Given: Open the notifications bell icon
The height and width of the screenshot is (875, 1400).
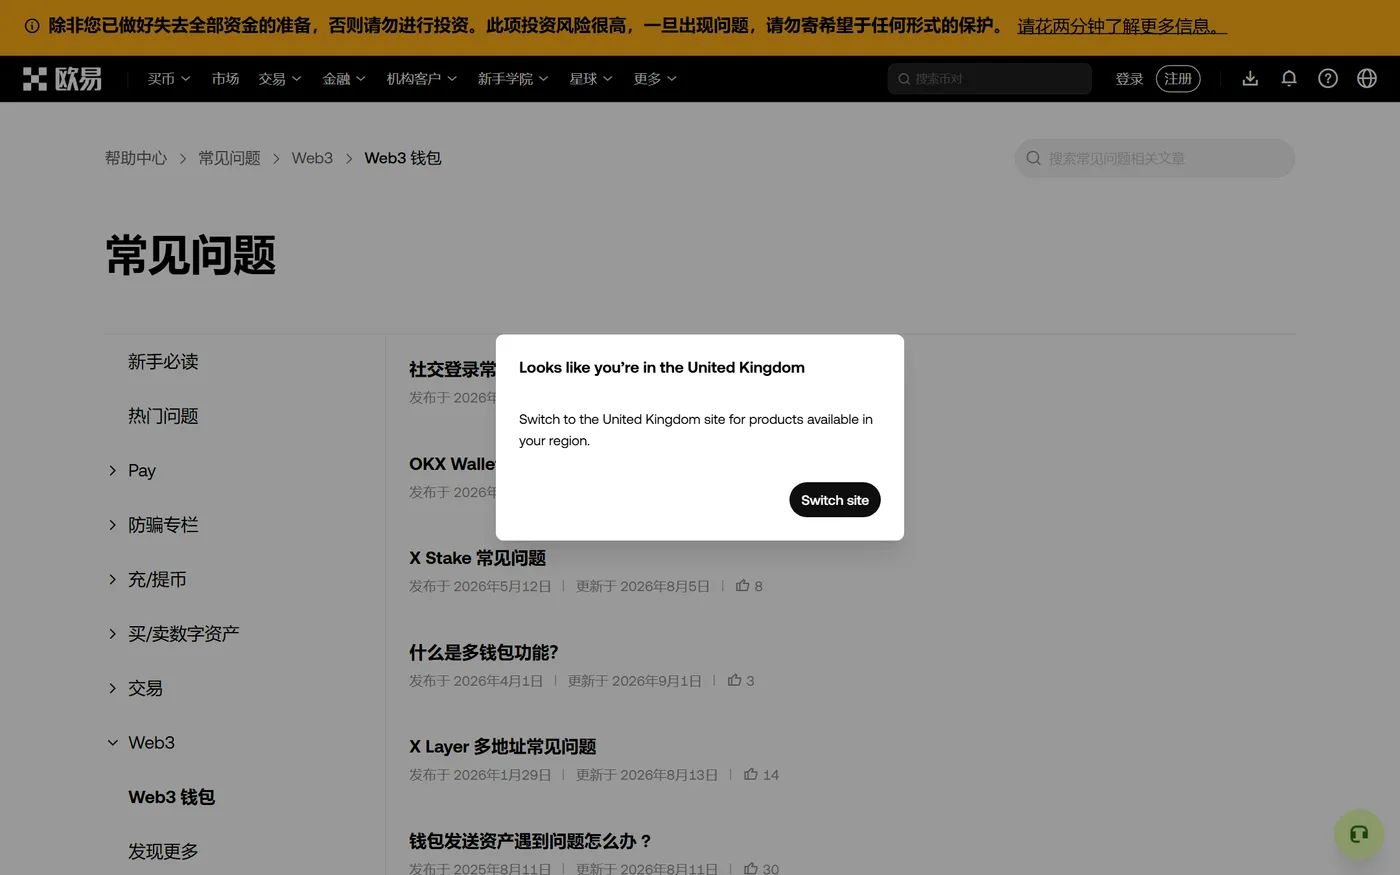Looking at the screenshot, I should 1289,79.
